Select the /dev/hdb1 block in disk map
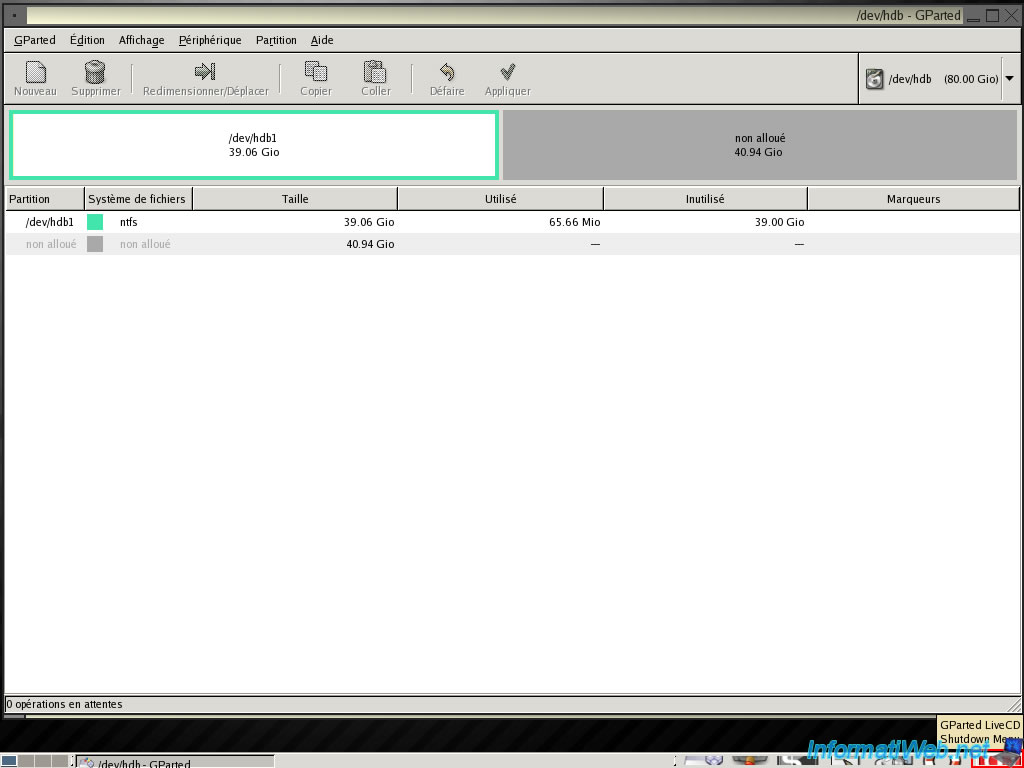This screenshot has width=1024, height=768. click(254, 145)
